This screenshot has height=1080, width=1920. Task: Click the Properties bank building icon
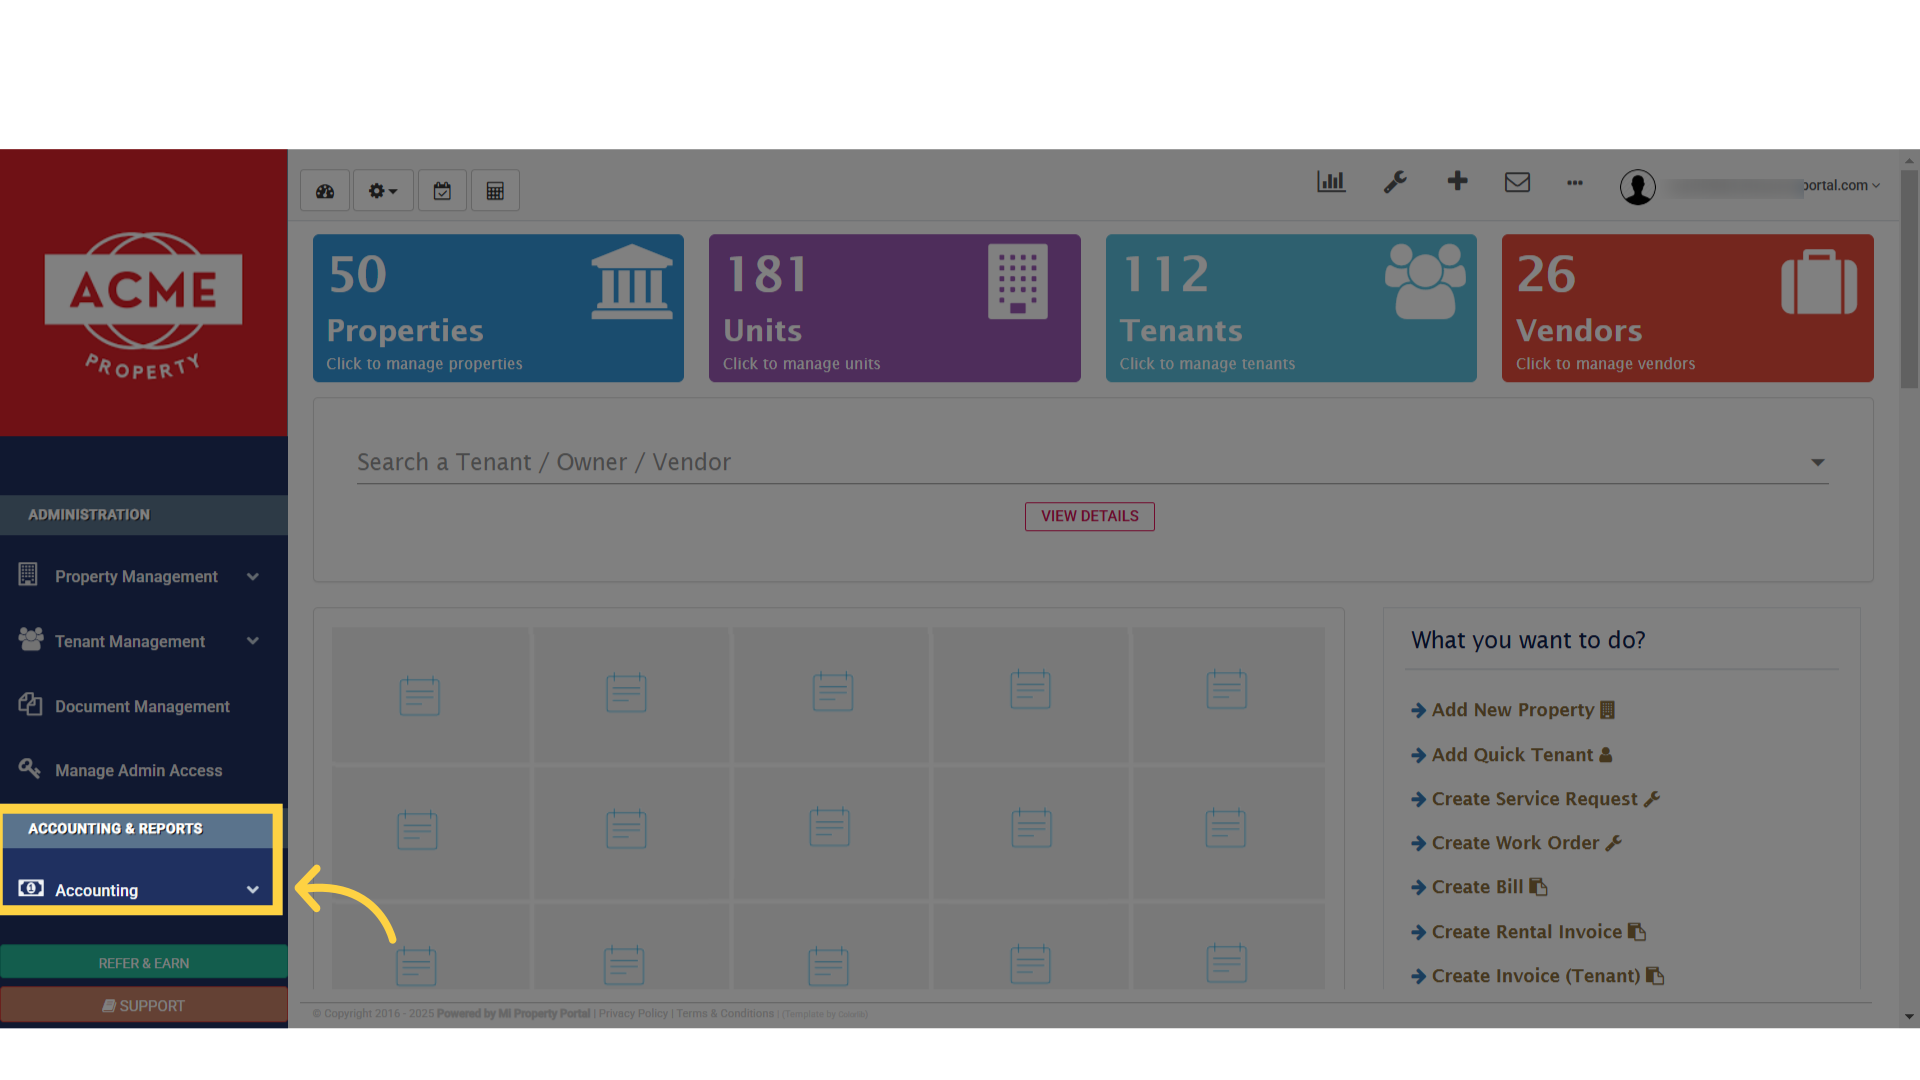pos(631,282)
